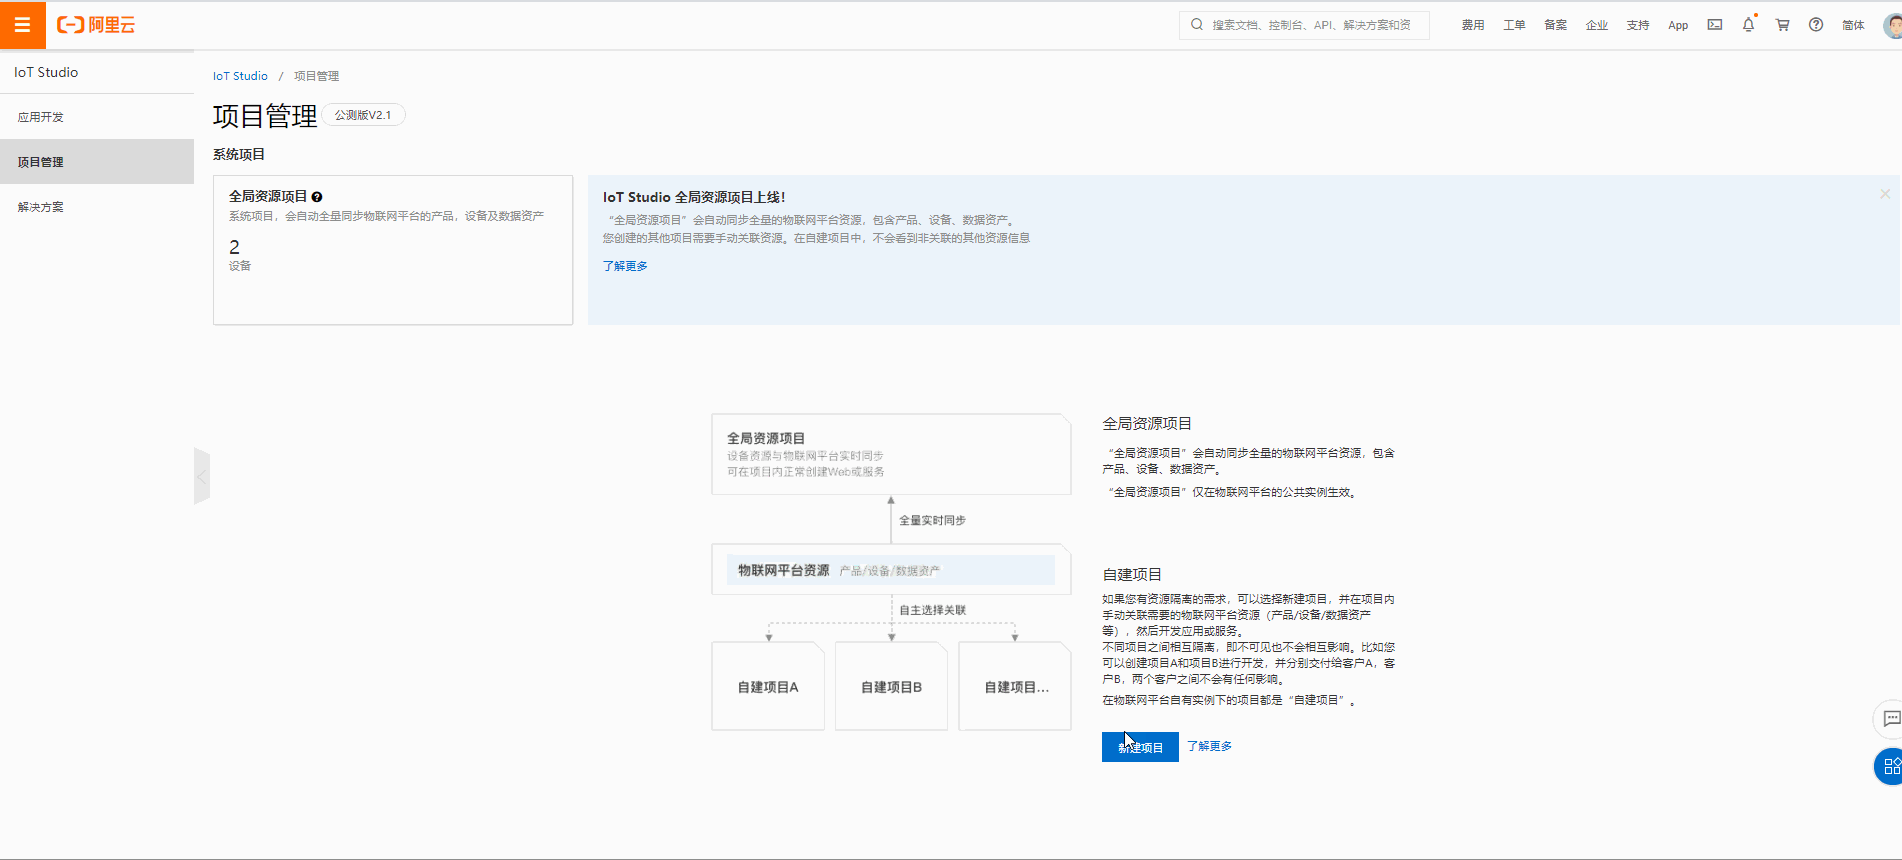Open the 费用 menu
This screenshot has height=860, width=1902.
(x=1473, y=25)
